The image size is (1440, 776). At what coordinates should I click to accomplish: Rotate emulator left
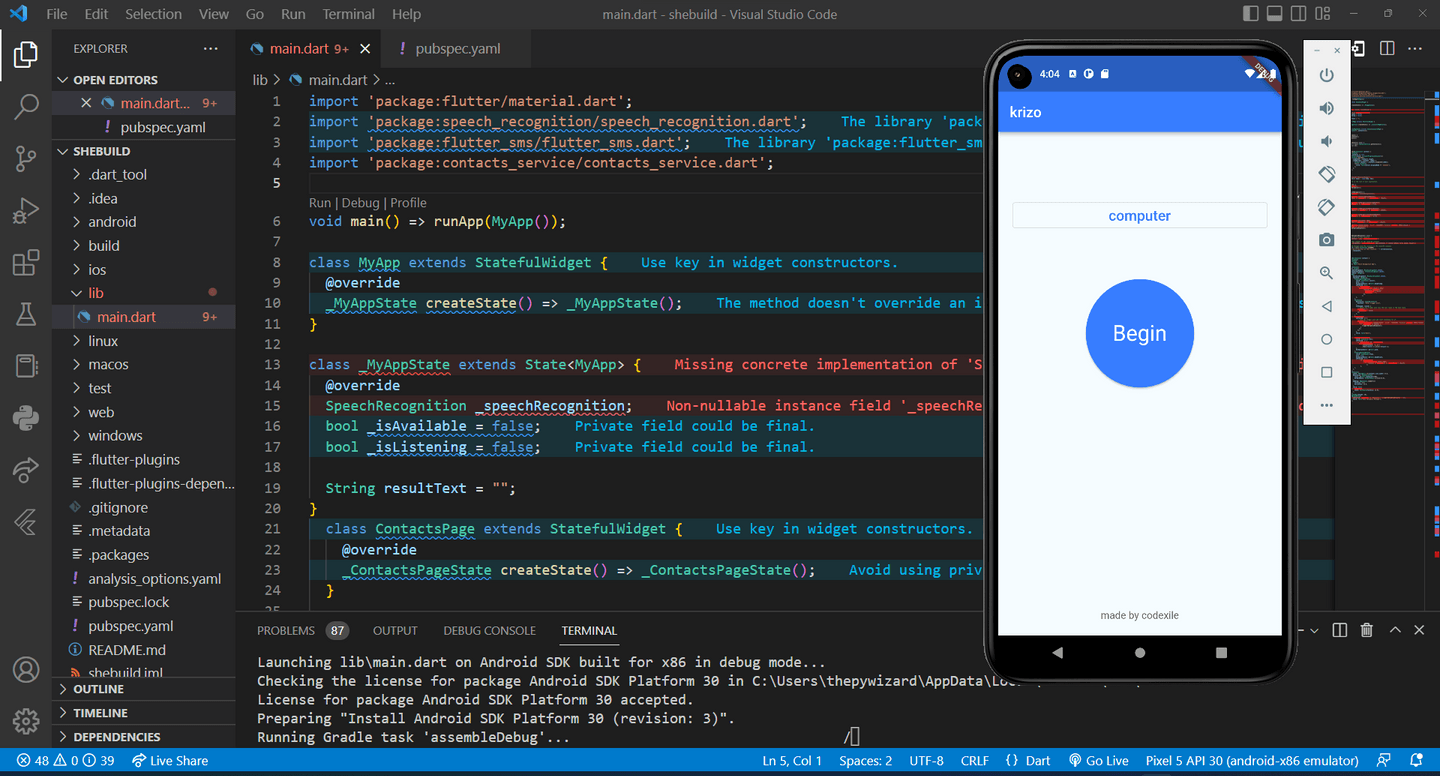1327,174
